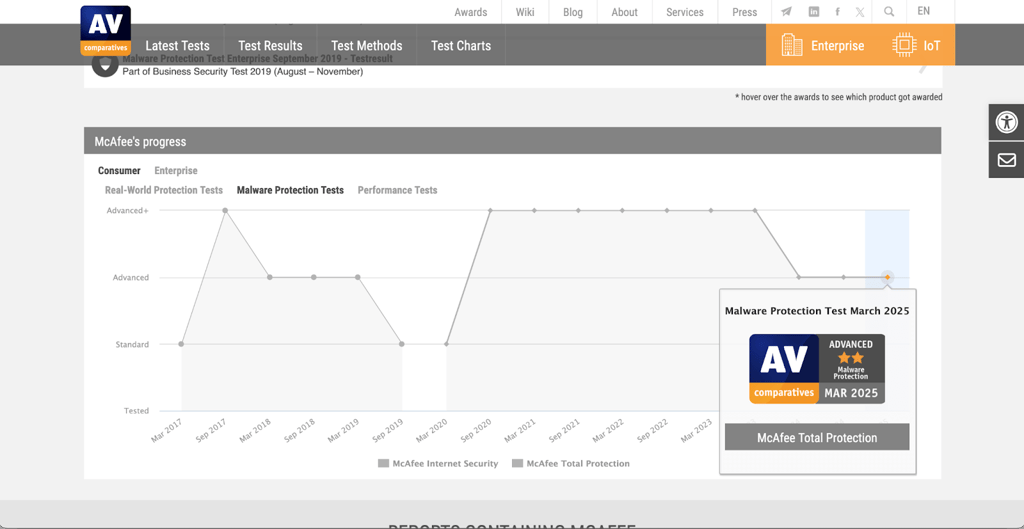Image resolution: width=1024 pixels, height=529 pixels.
Task: Click the Sep 2021 Advanced+ data point
Action: (x=579, y=210)
